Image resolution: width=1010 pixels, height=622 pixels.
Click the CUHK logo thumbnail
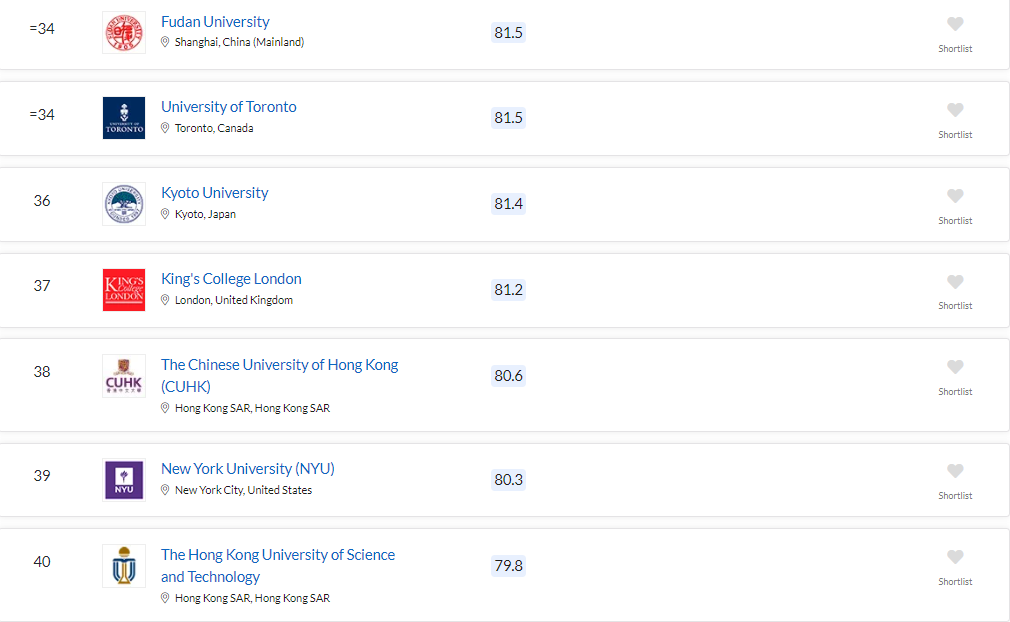[124, 376]
